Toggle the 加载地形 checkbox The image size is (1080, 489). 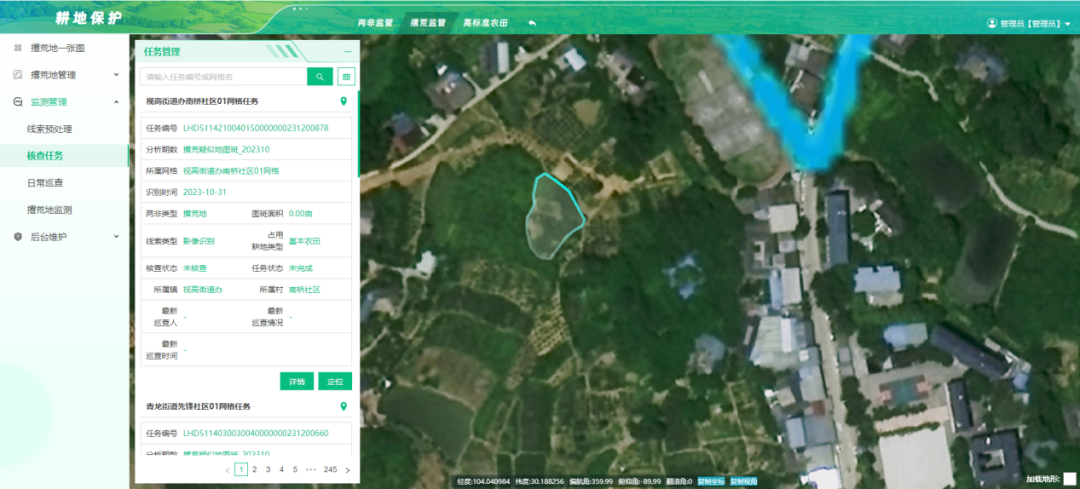pyautogui.click(x=1069, y=478)
